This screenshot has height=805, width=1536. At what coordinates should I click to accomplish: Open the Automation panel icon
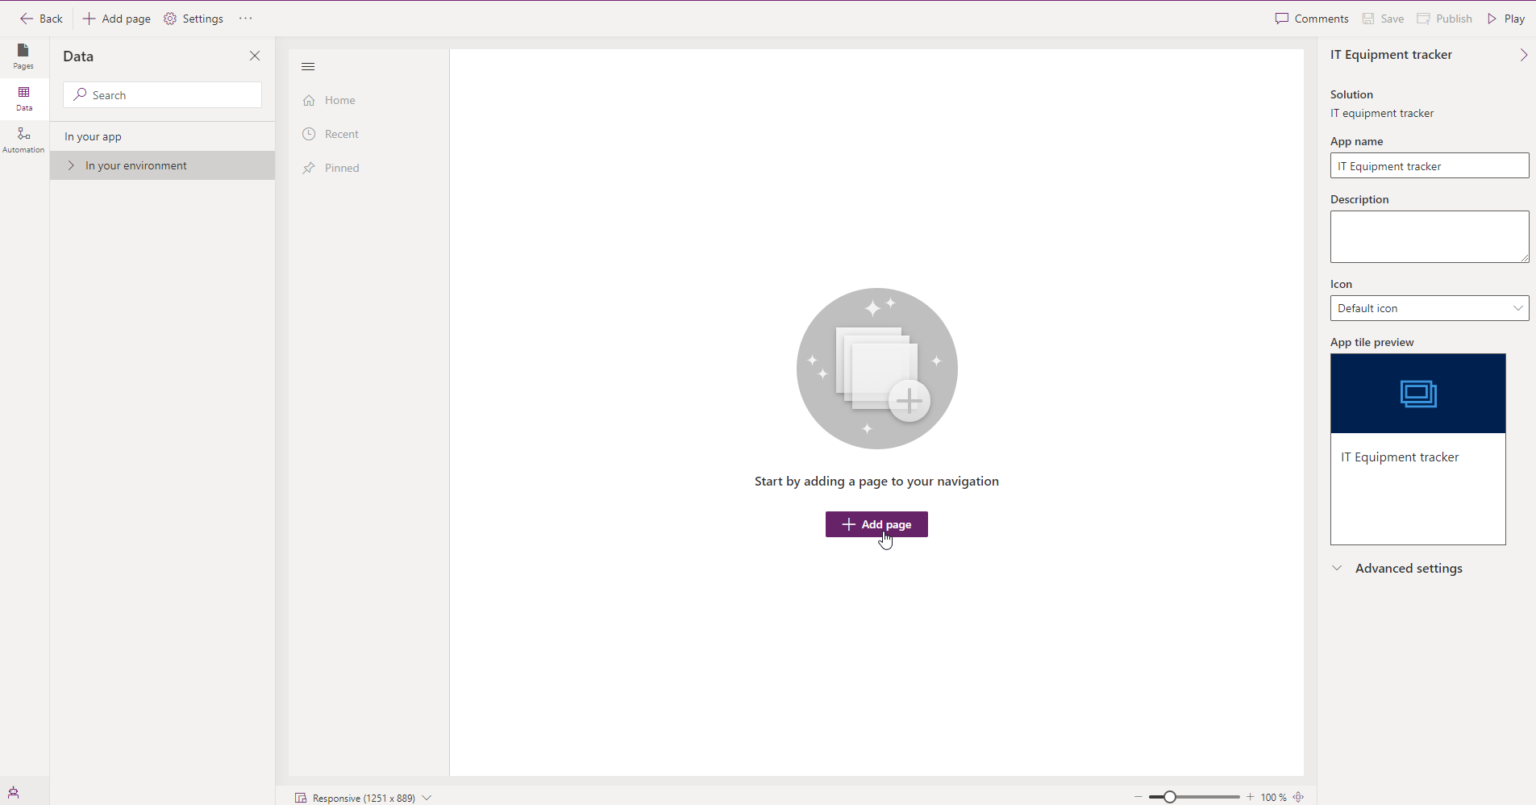coord(23,140)
